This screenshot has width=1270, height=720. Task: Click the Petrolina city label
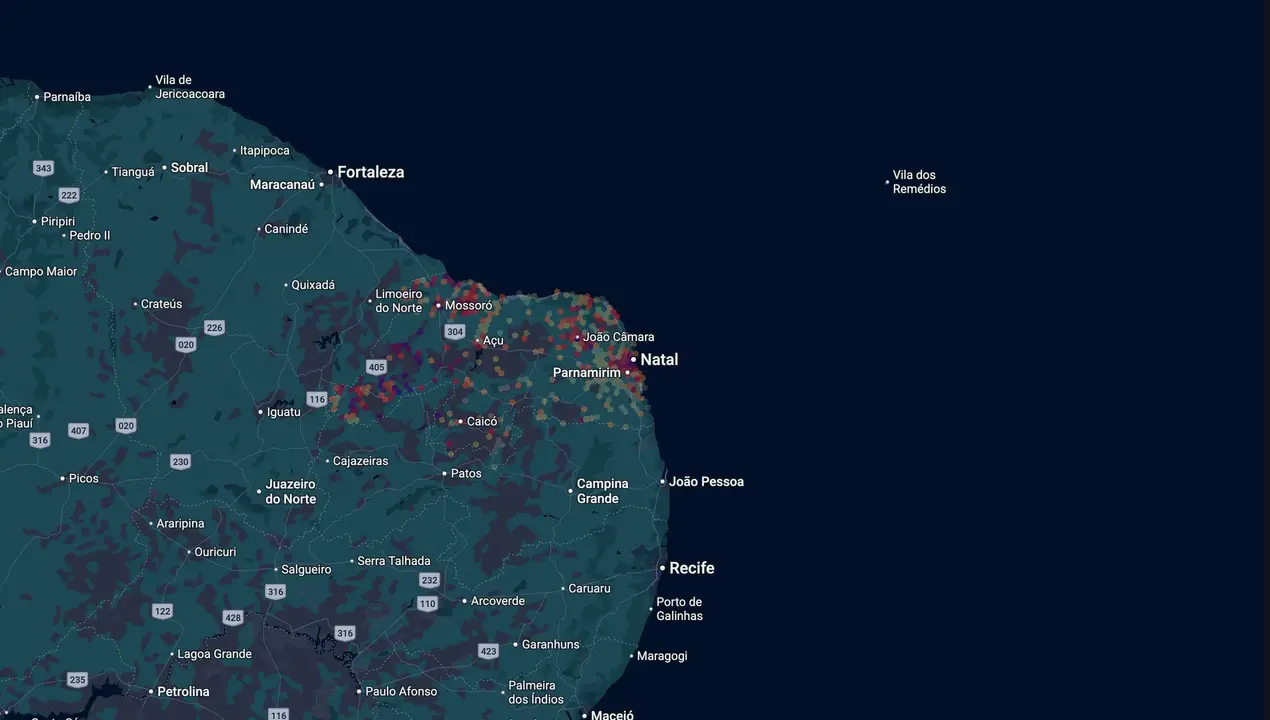(183, 692)
